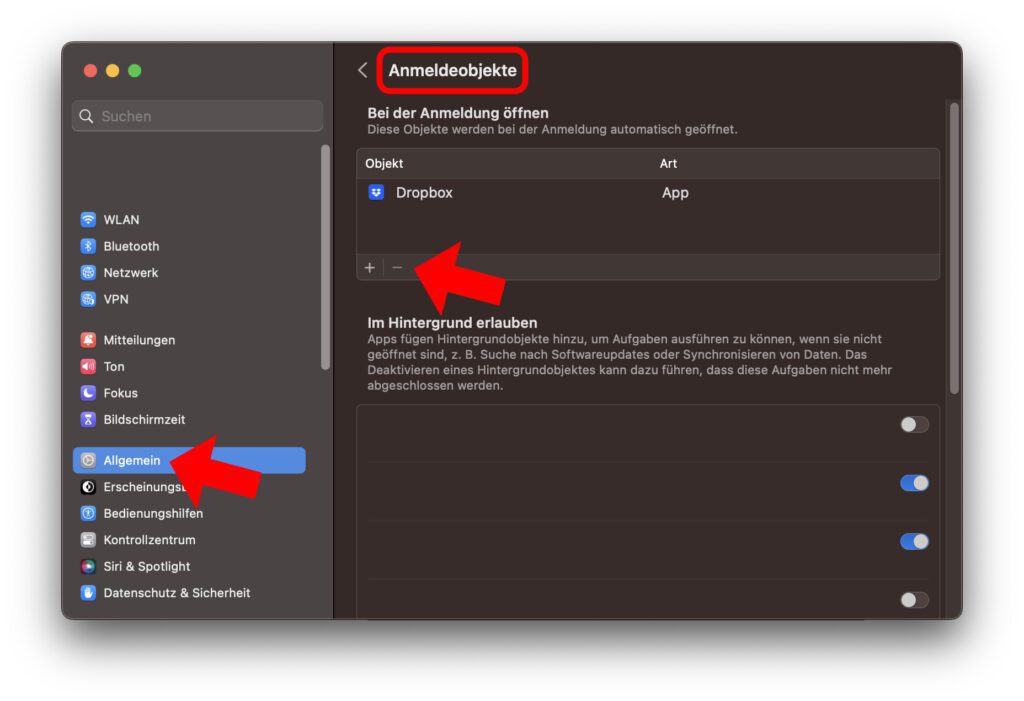This screenshot has width=1024, height=701.
Task: Select the Mitteilungen bell icon
Action: (x=88, y=339)
